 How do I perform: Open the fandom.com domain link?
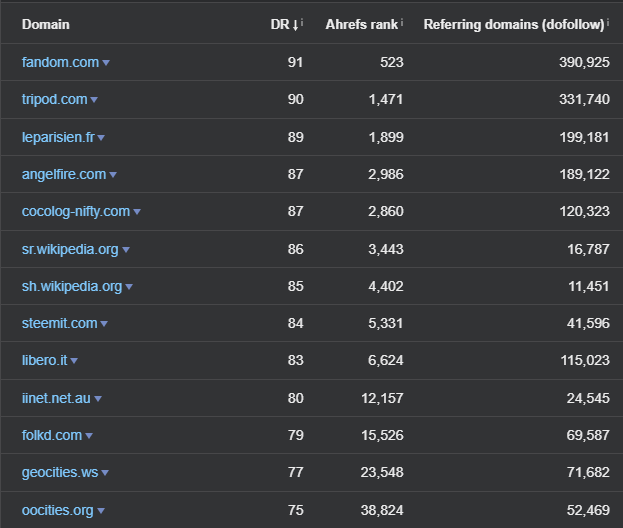pos(60,62)
